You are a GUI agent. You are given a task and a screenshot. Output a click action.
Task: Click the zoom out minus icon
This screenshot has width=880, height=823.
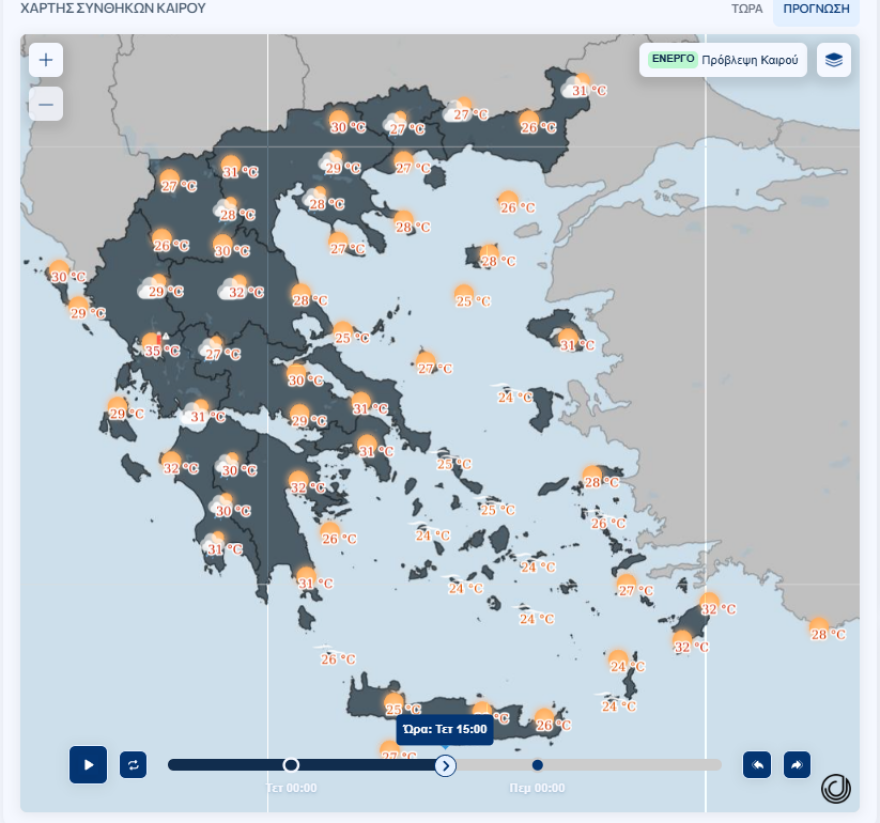coord(45,103)
